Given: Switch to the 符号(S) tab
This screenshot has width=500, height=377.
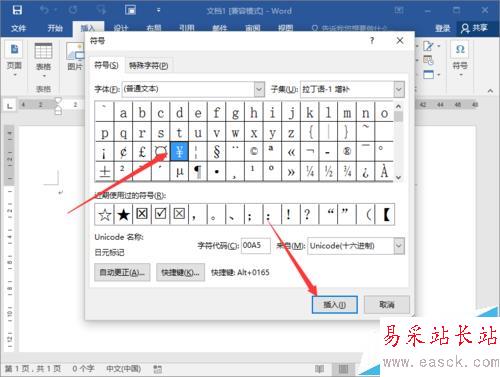Looking at the screenshot, I should coord(106,65).
